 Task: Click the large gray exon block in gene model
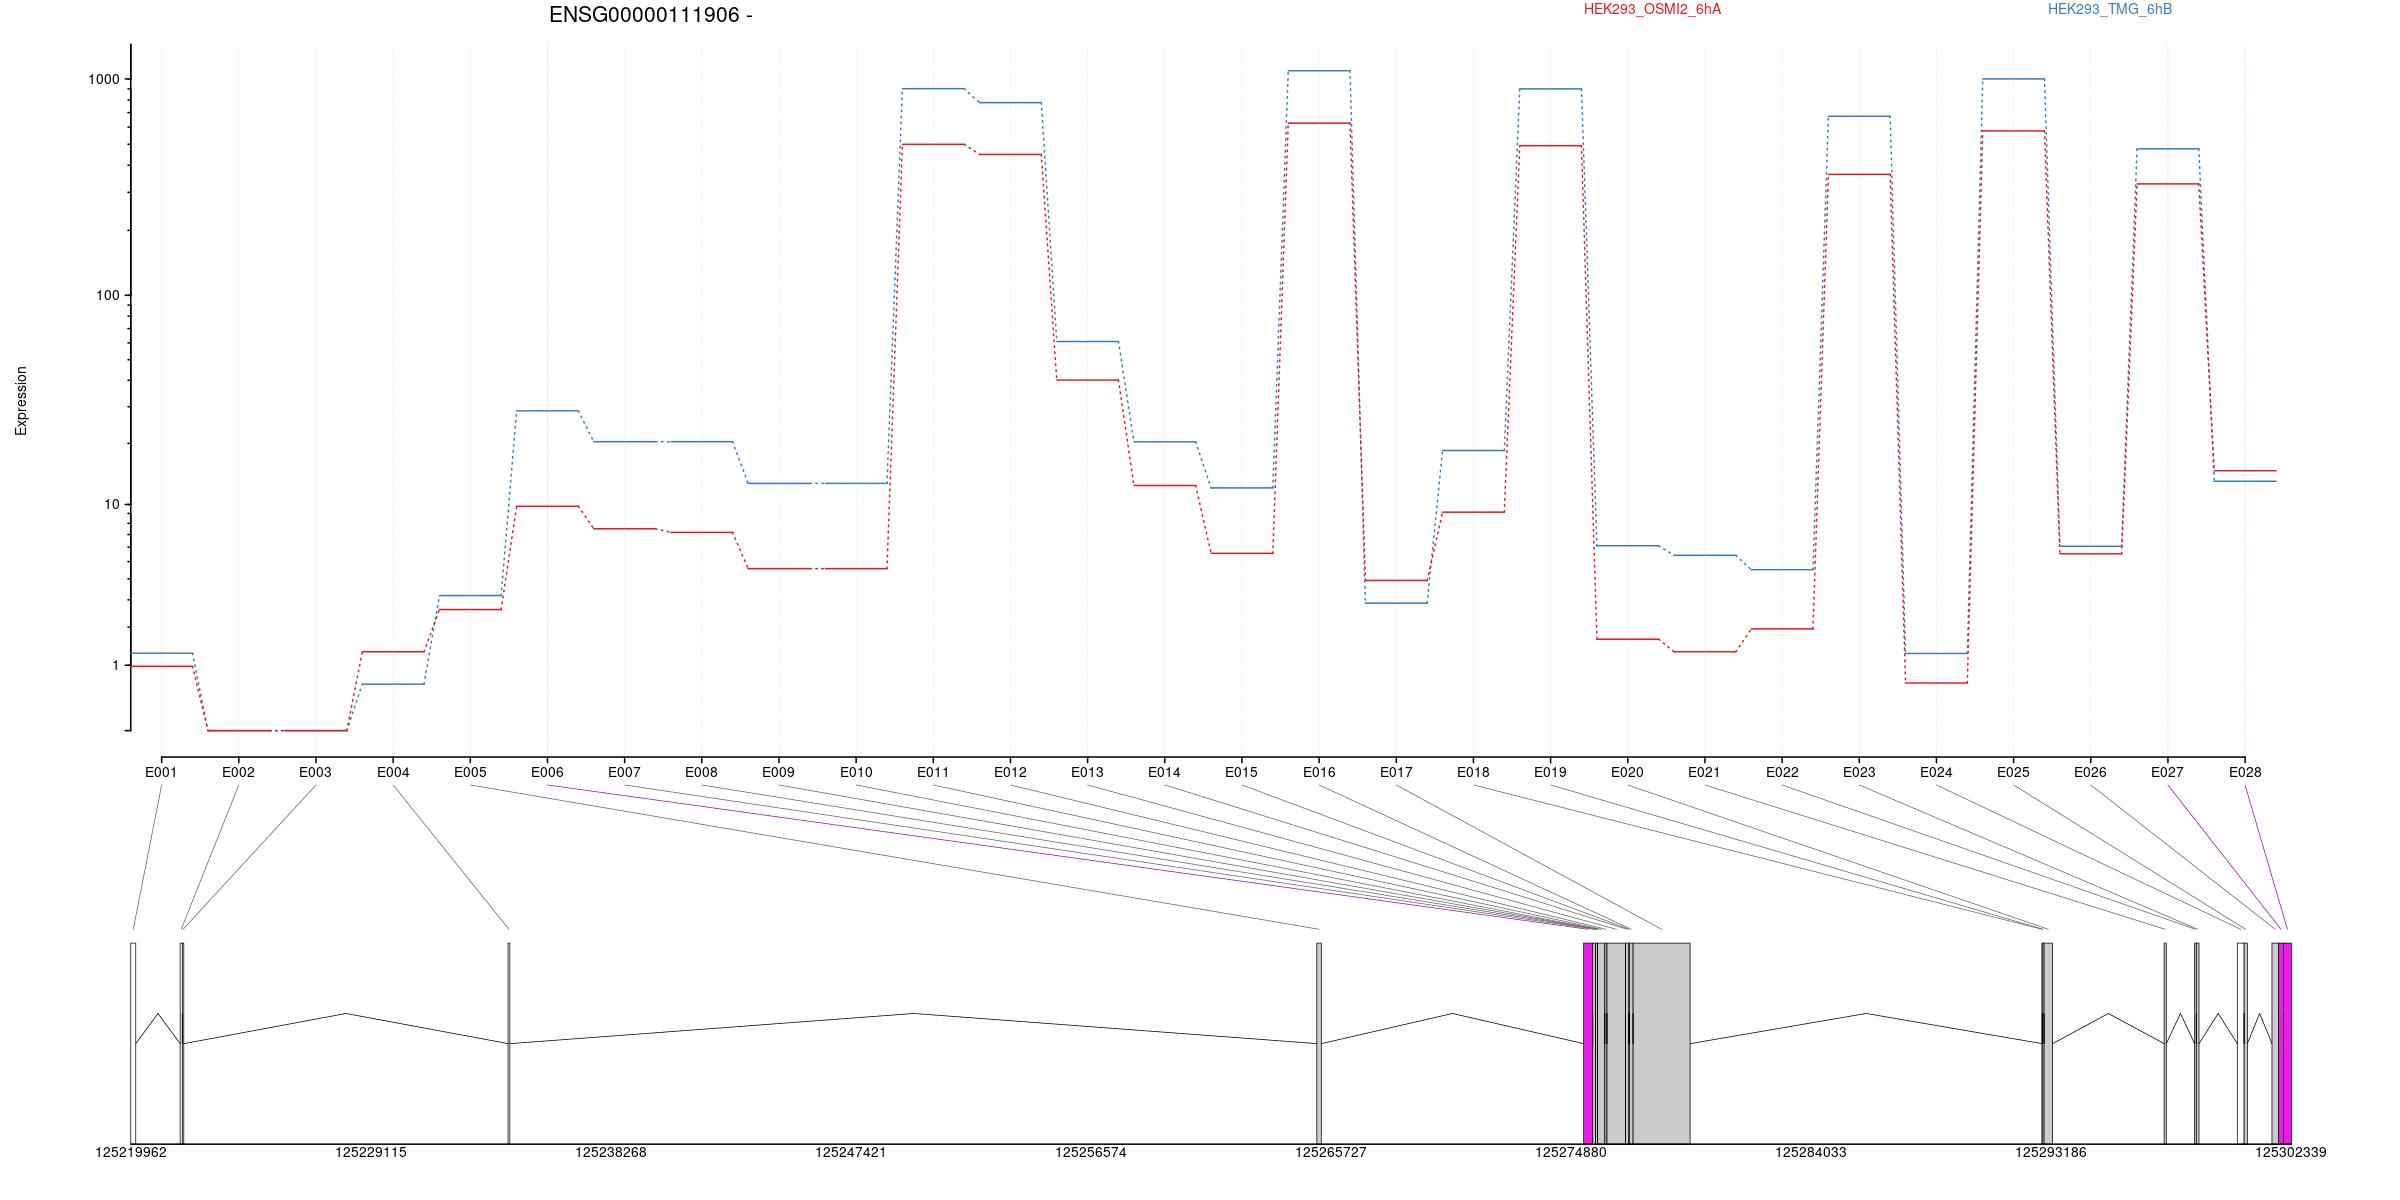click(x=1661, y=1043)
